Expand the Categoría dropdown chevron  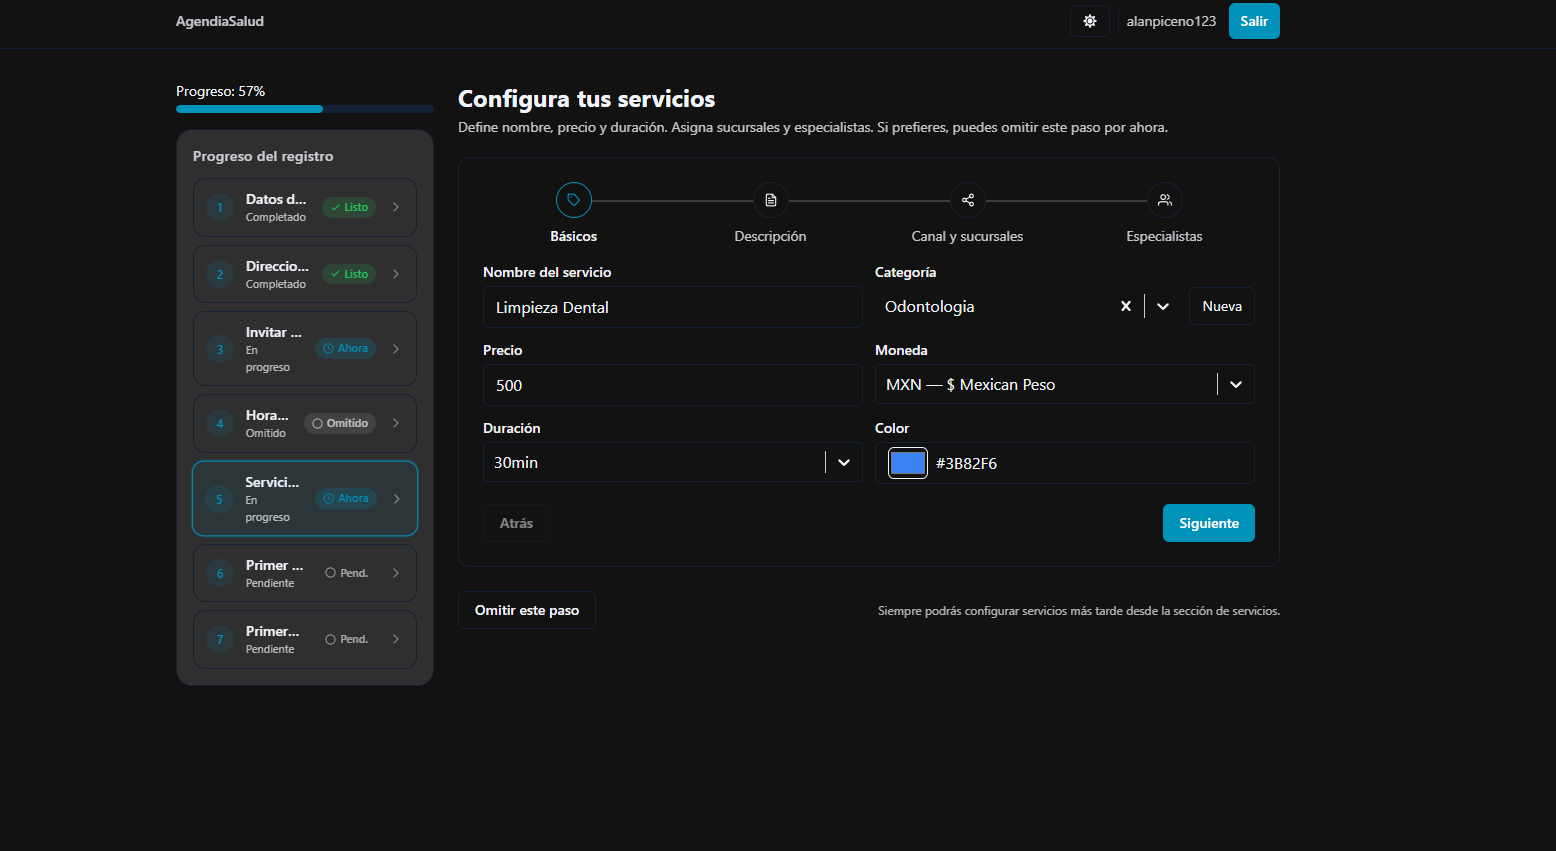(1162, 306)
